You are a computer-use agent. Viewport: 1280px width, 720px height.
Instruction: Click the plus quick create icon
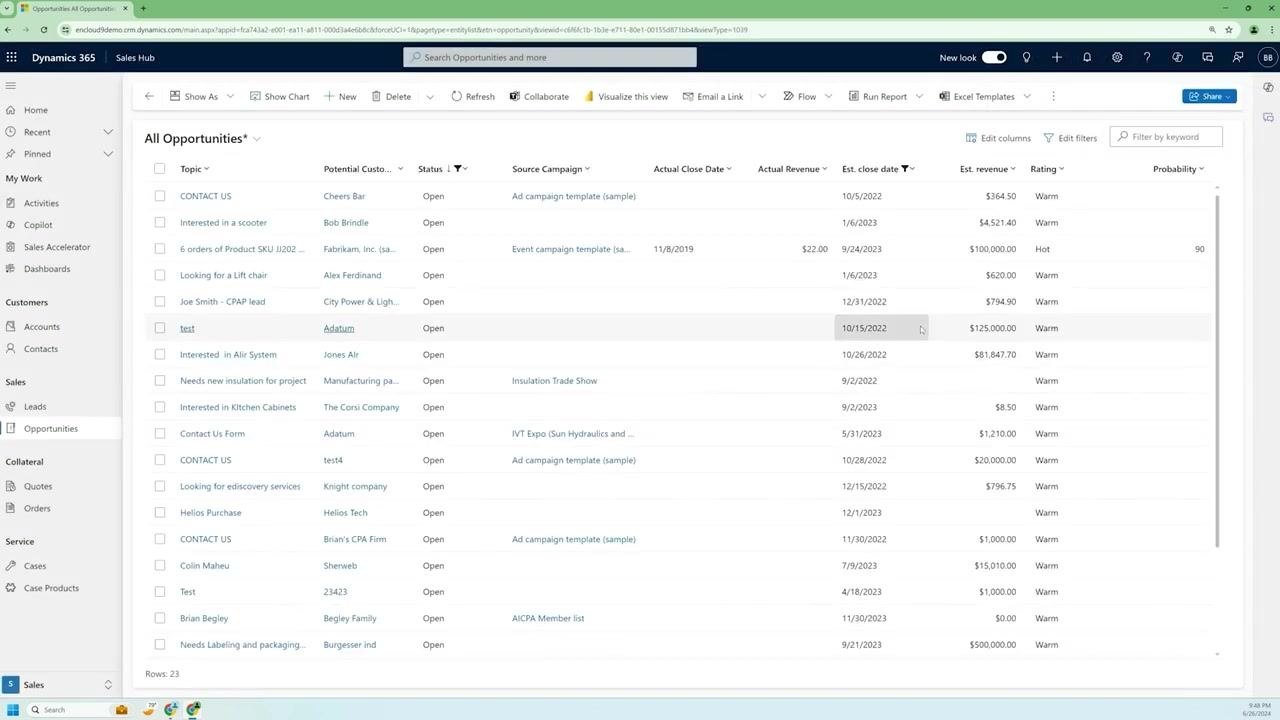click(1056, 57)
